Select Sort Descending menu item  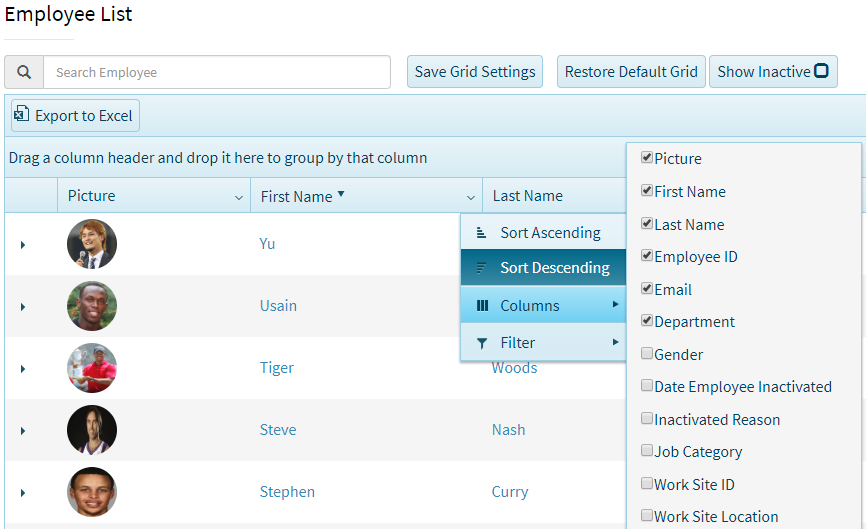pos(554,268)
